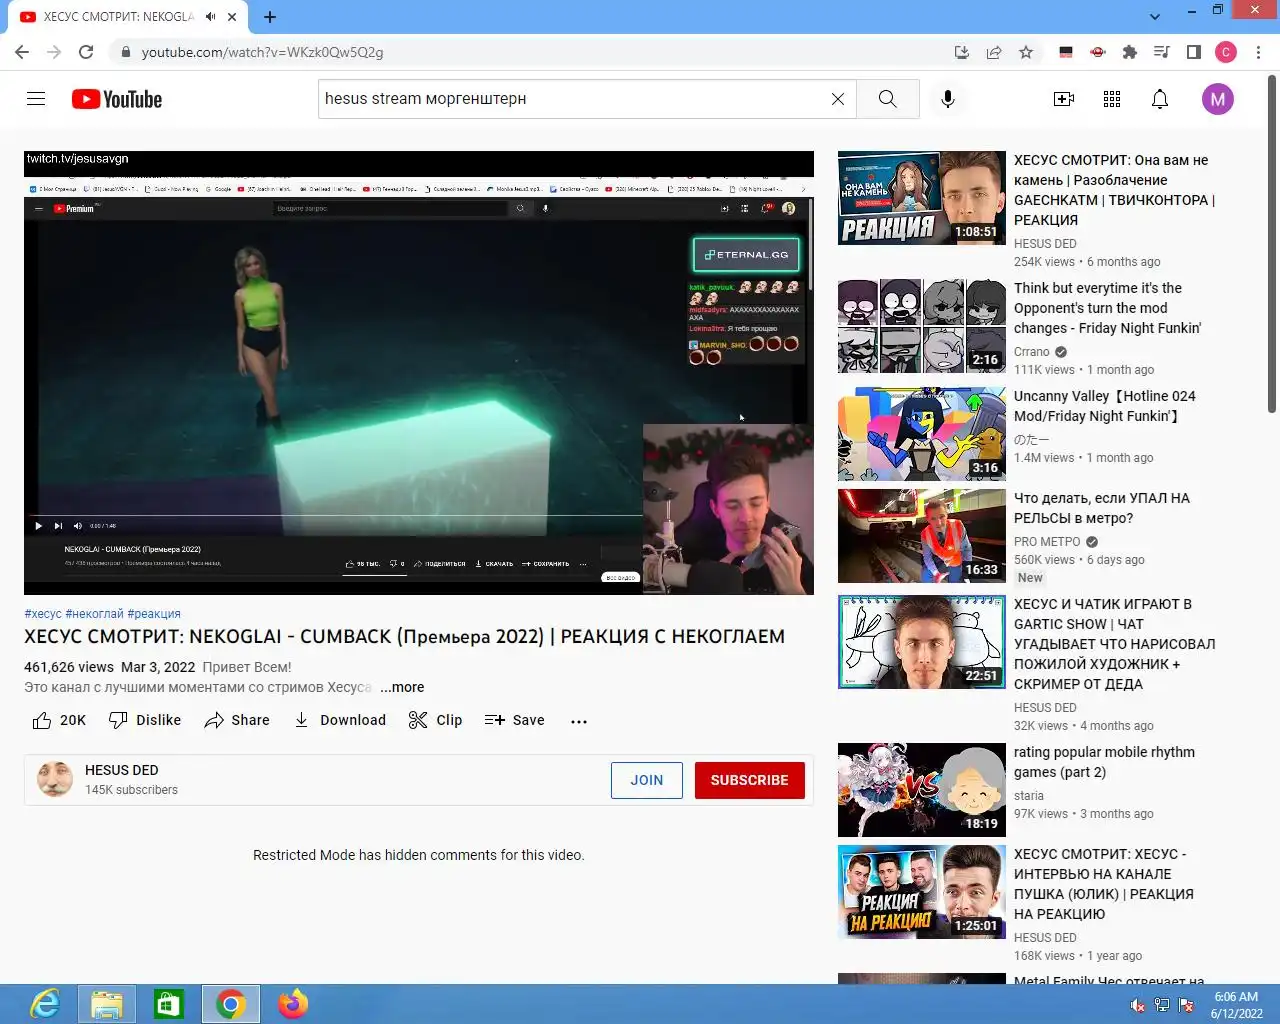
Task: Like the video with 20K thumbs-up
Action: click(x=59, y=720)
